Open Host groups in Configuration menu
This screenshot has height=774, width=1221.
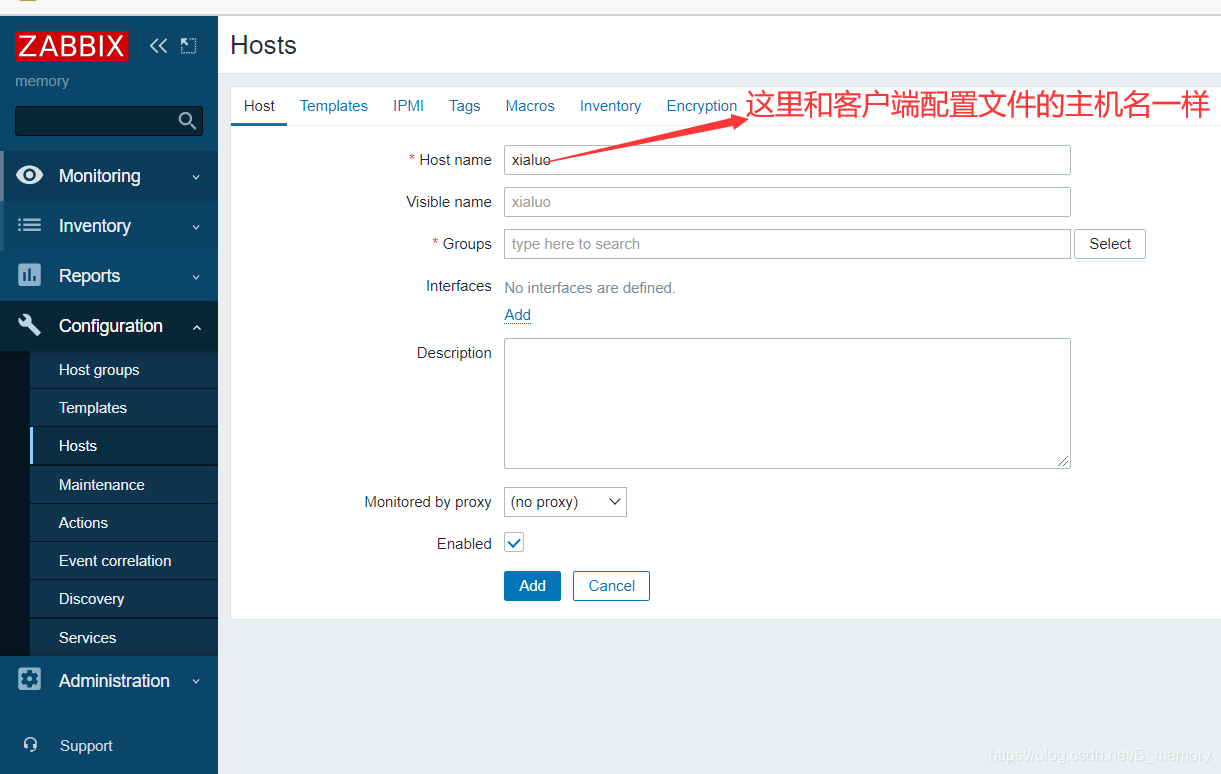pos(124,370)
